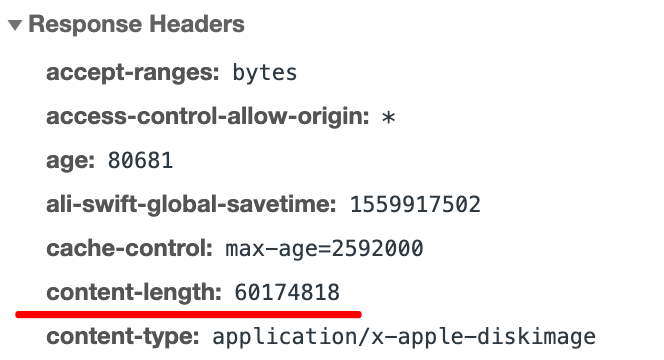The width and height of the screenshot is (664, 360).
Task: Select the content-length value 60174818
Action: 287,293
